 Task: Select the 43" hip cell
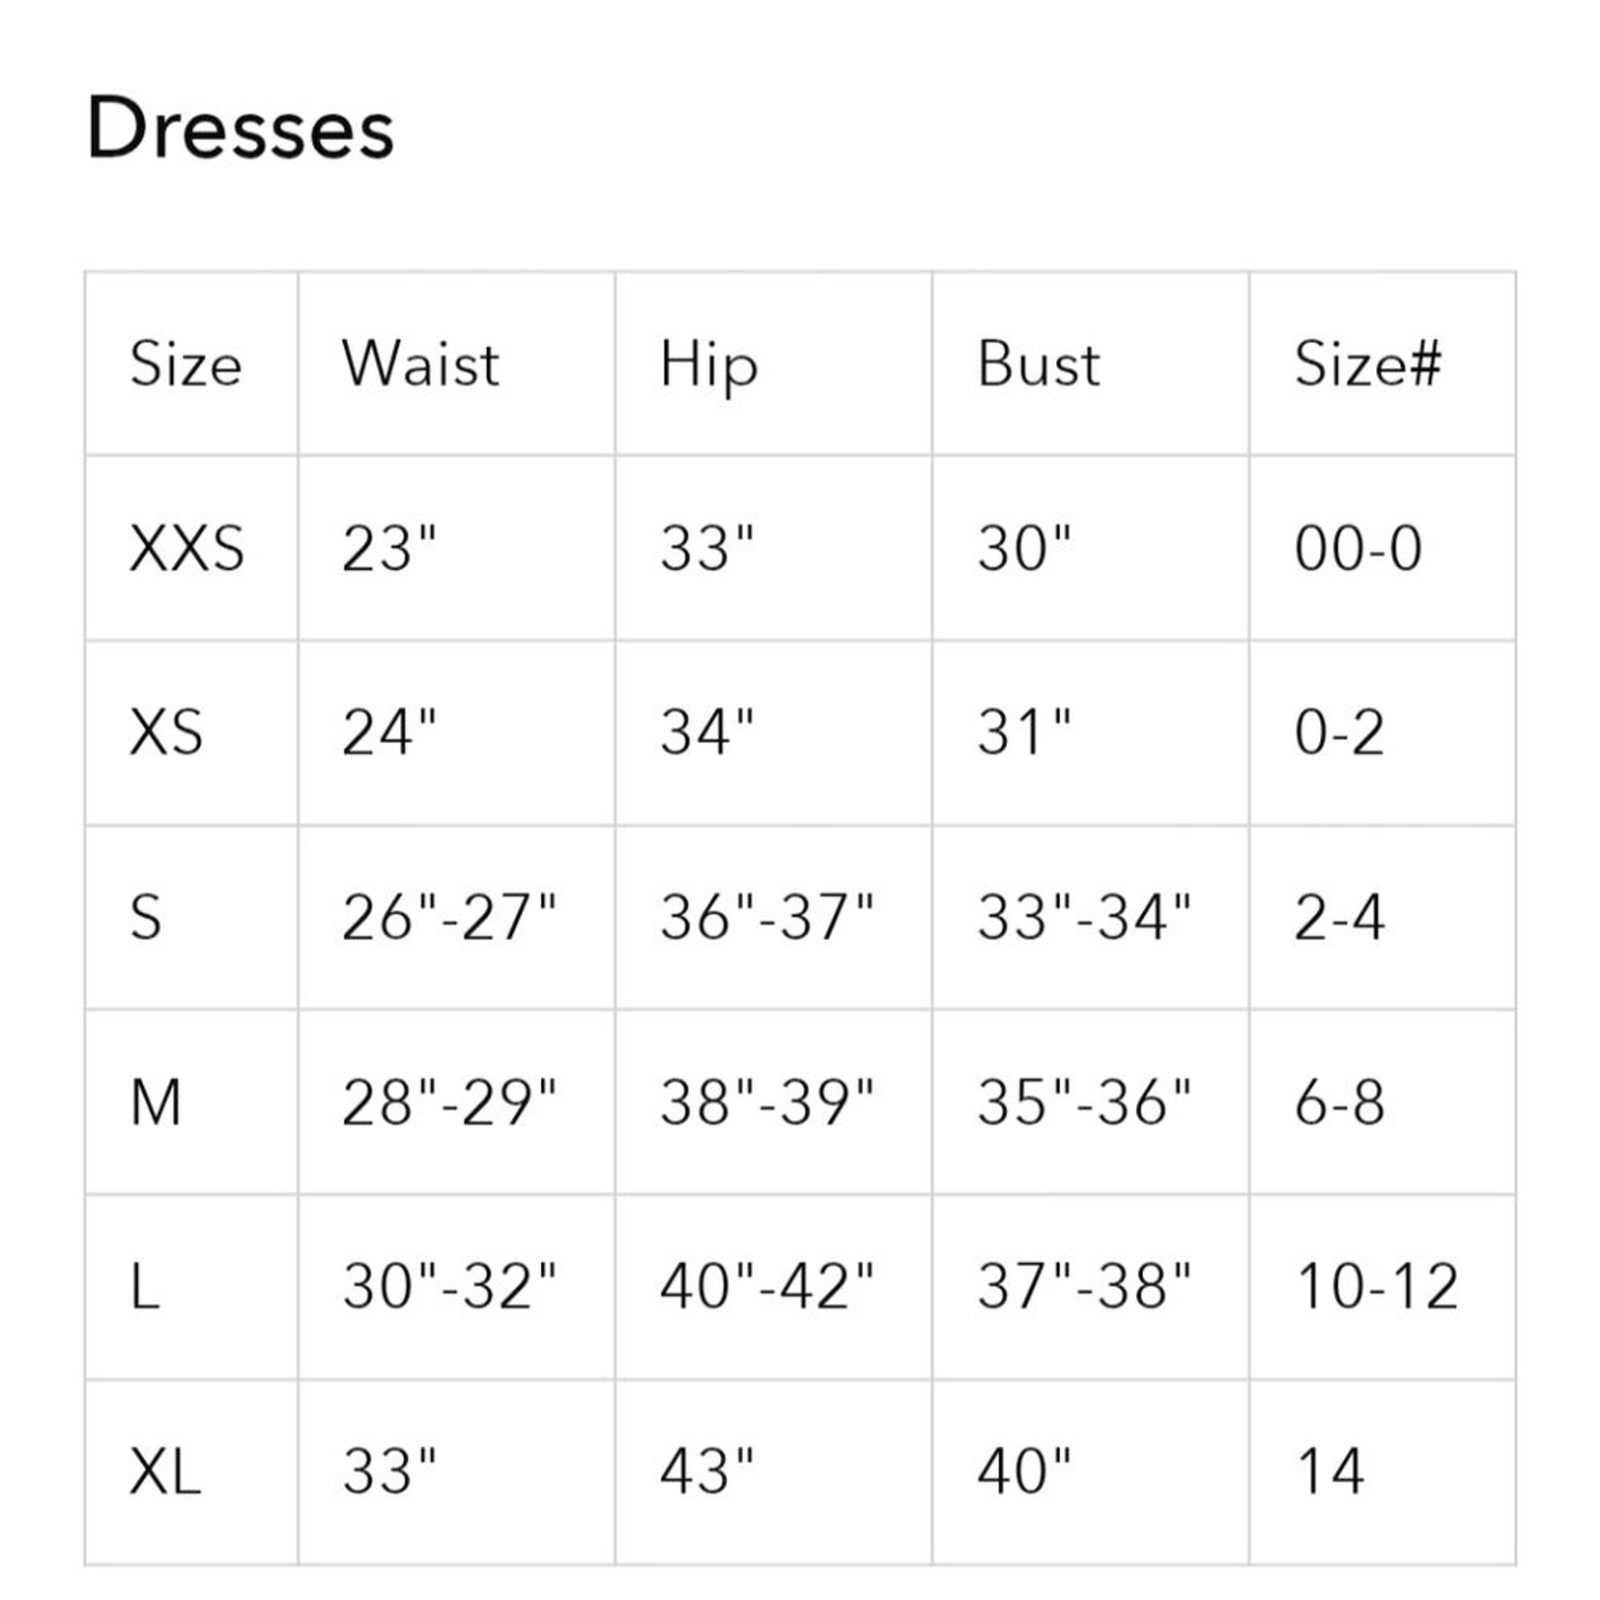tap(706, 1471)
